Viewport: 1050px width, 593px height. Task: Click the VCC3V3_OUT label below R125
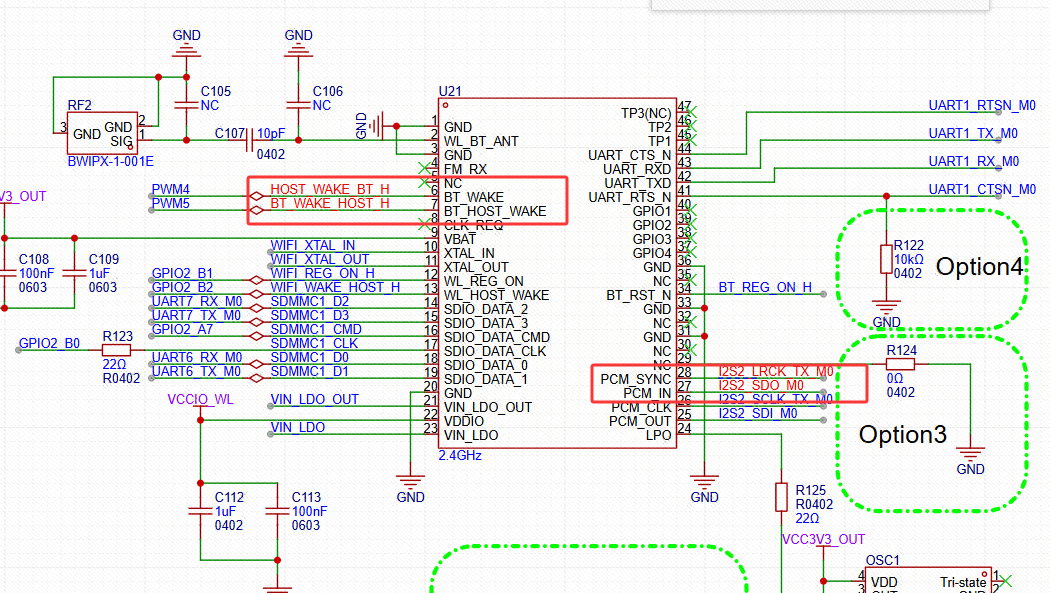coord(824,539)
